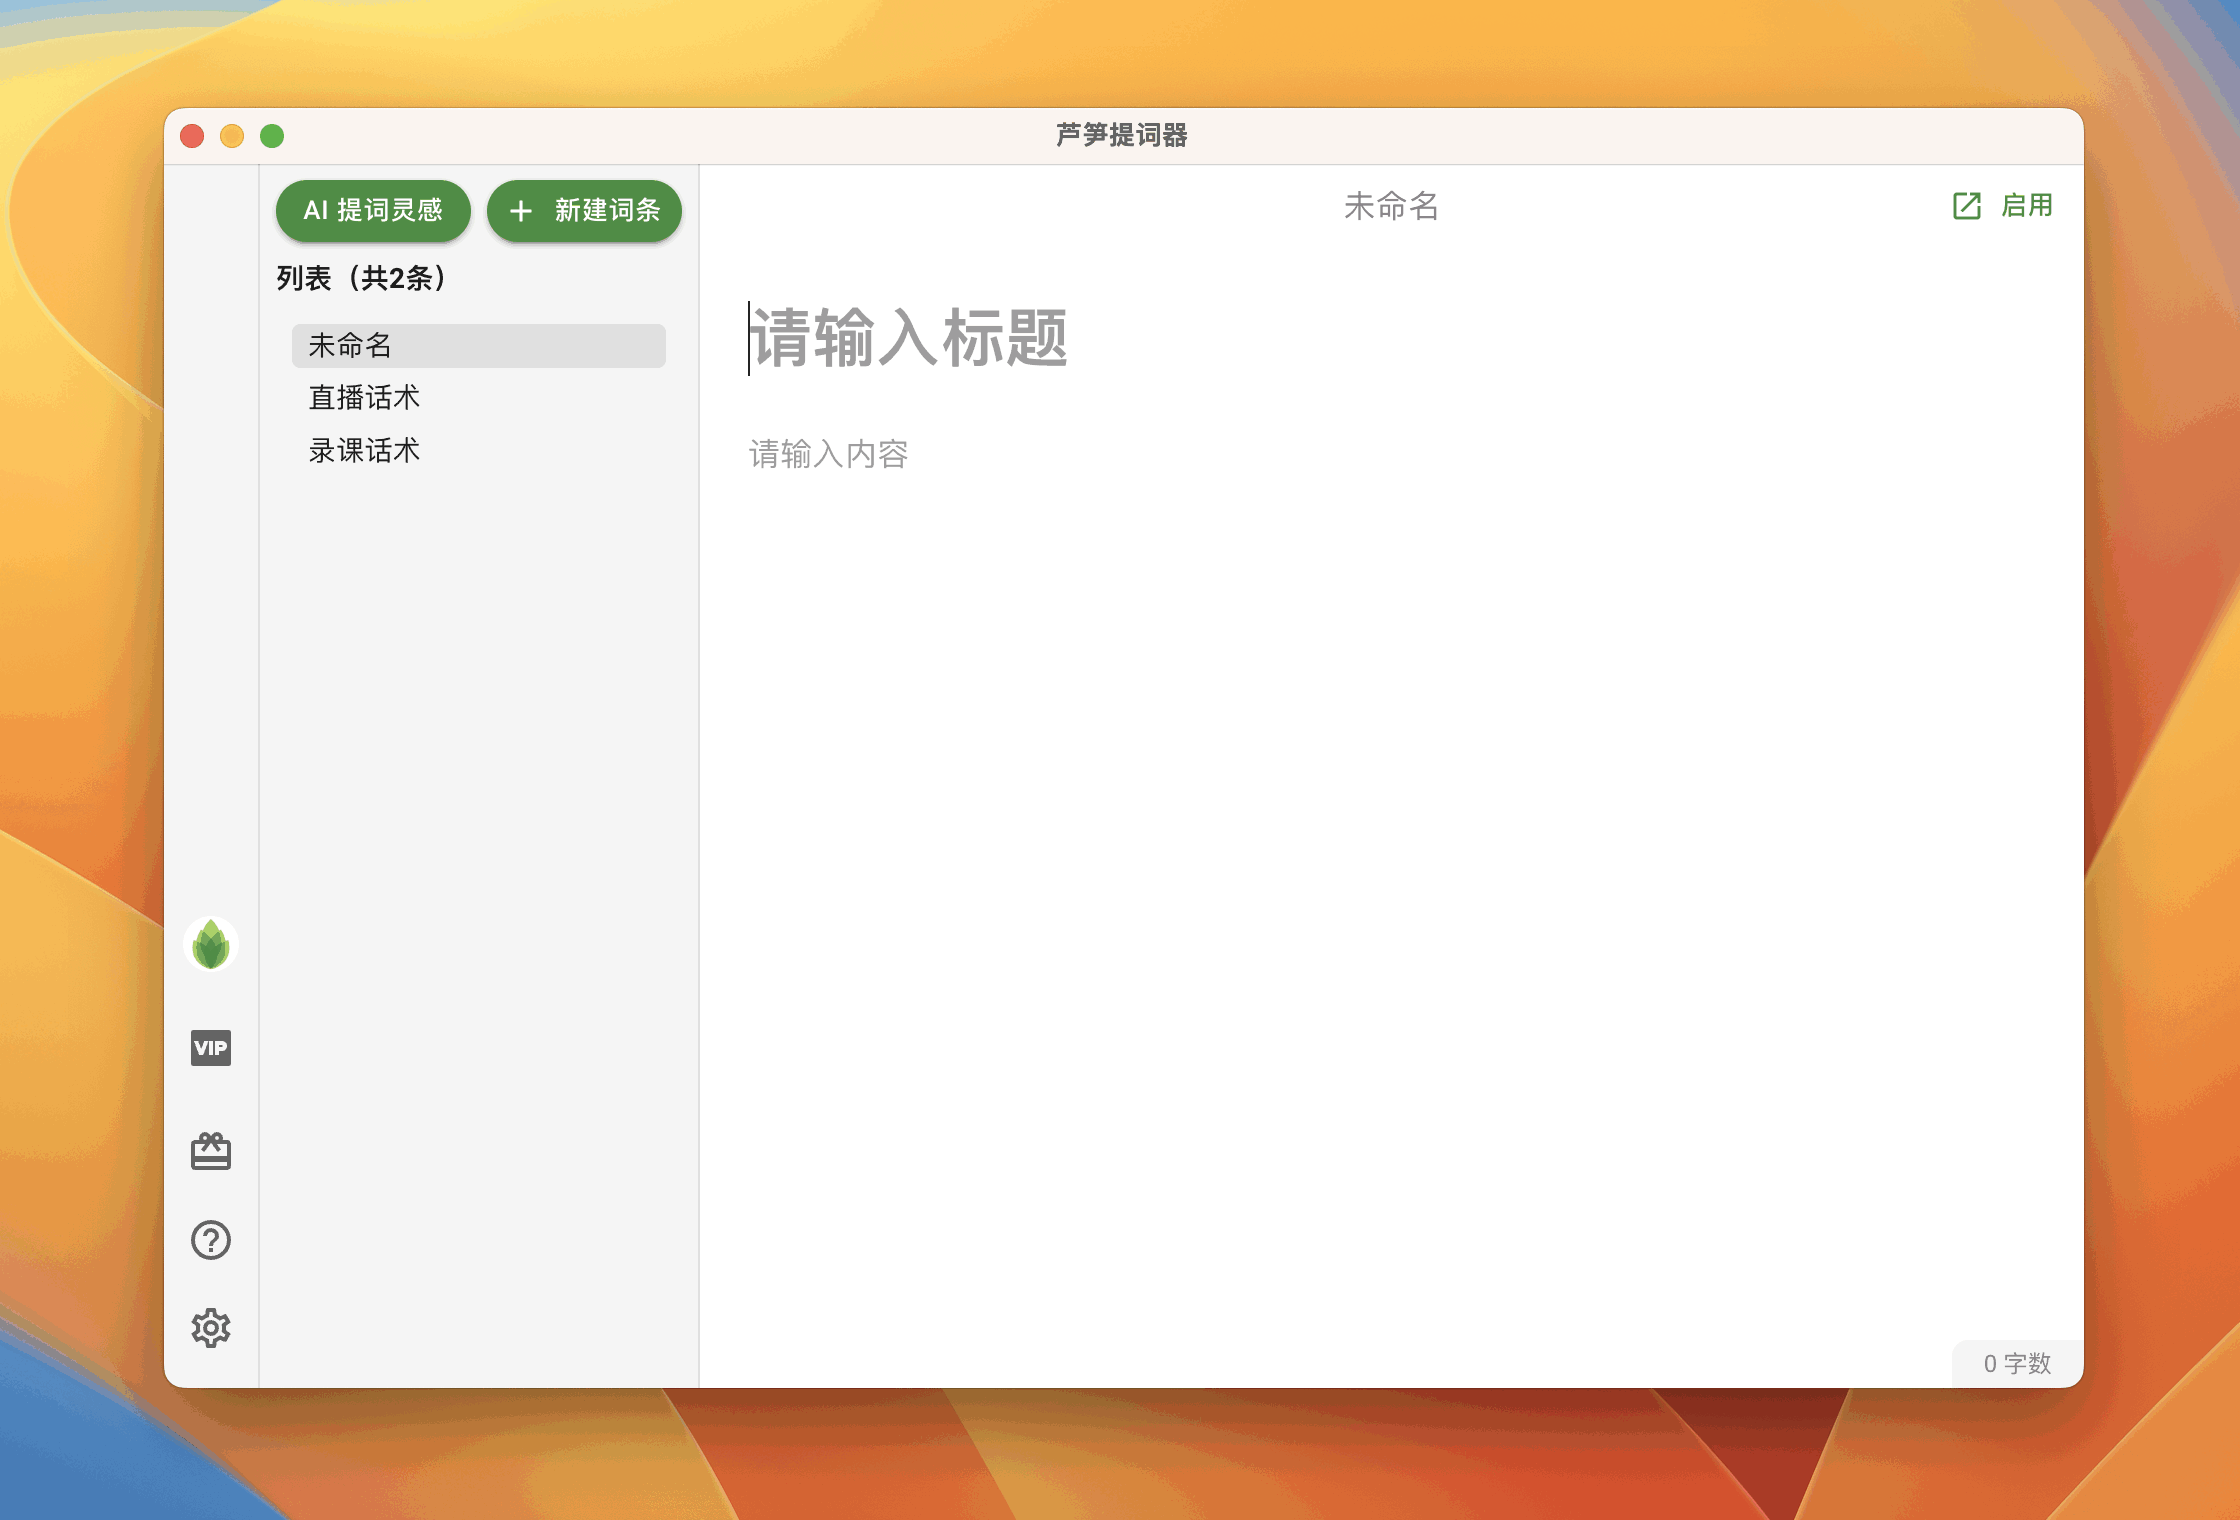
Task: Open the help question mark icon
Action: pos(211,1240)
